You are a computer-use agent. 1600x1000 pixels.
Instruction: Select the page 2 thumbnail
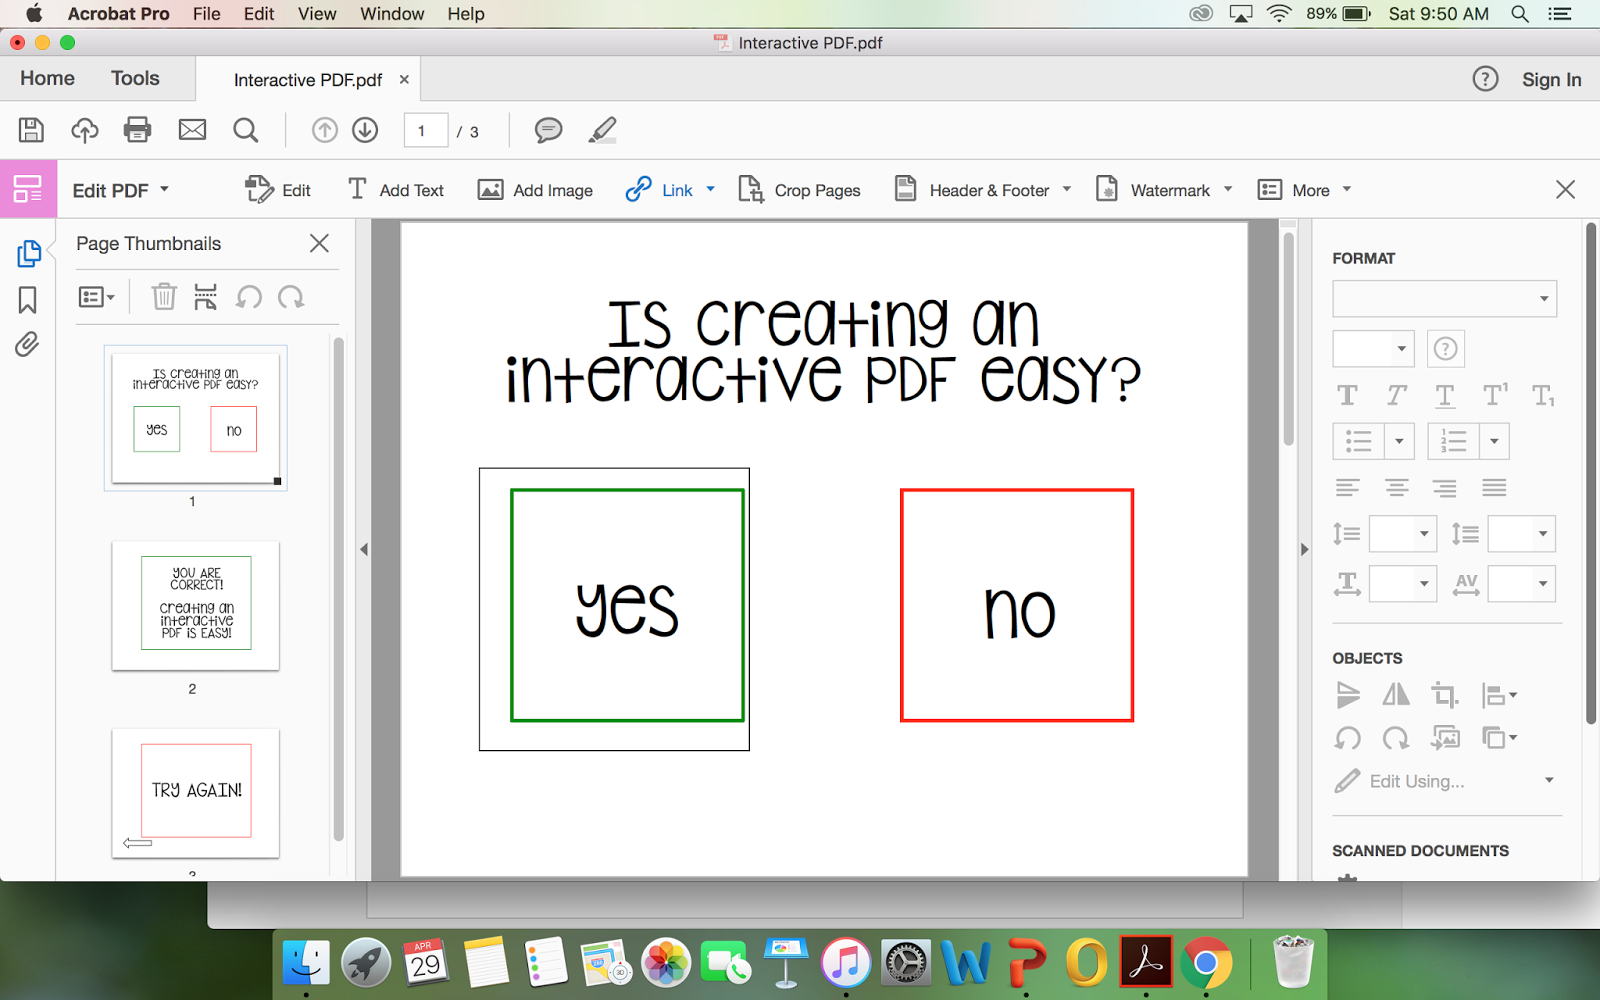point(194,604)
